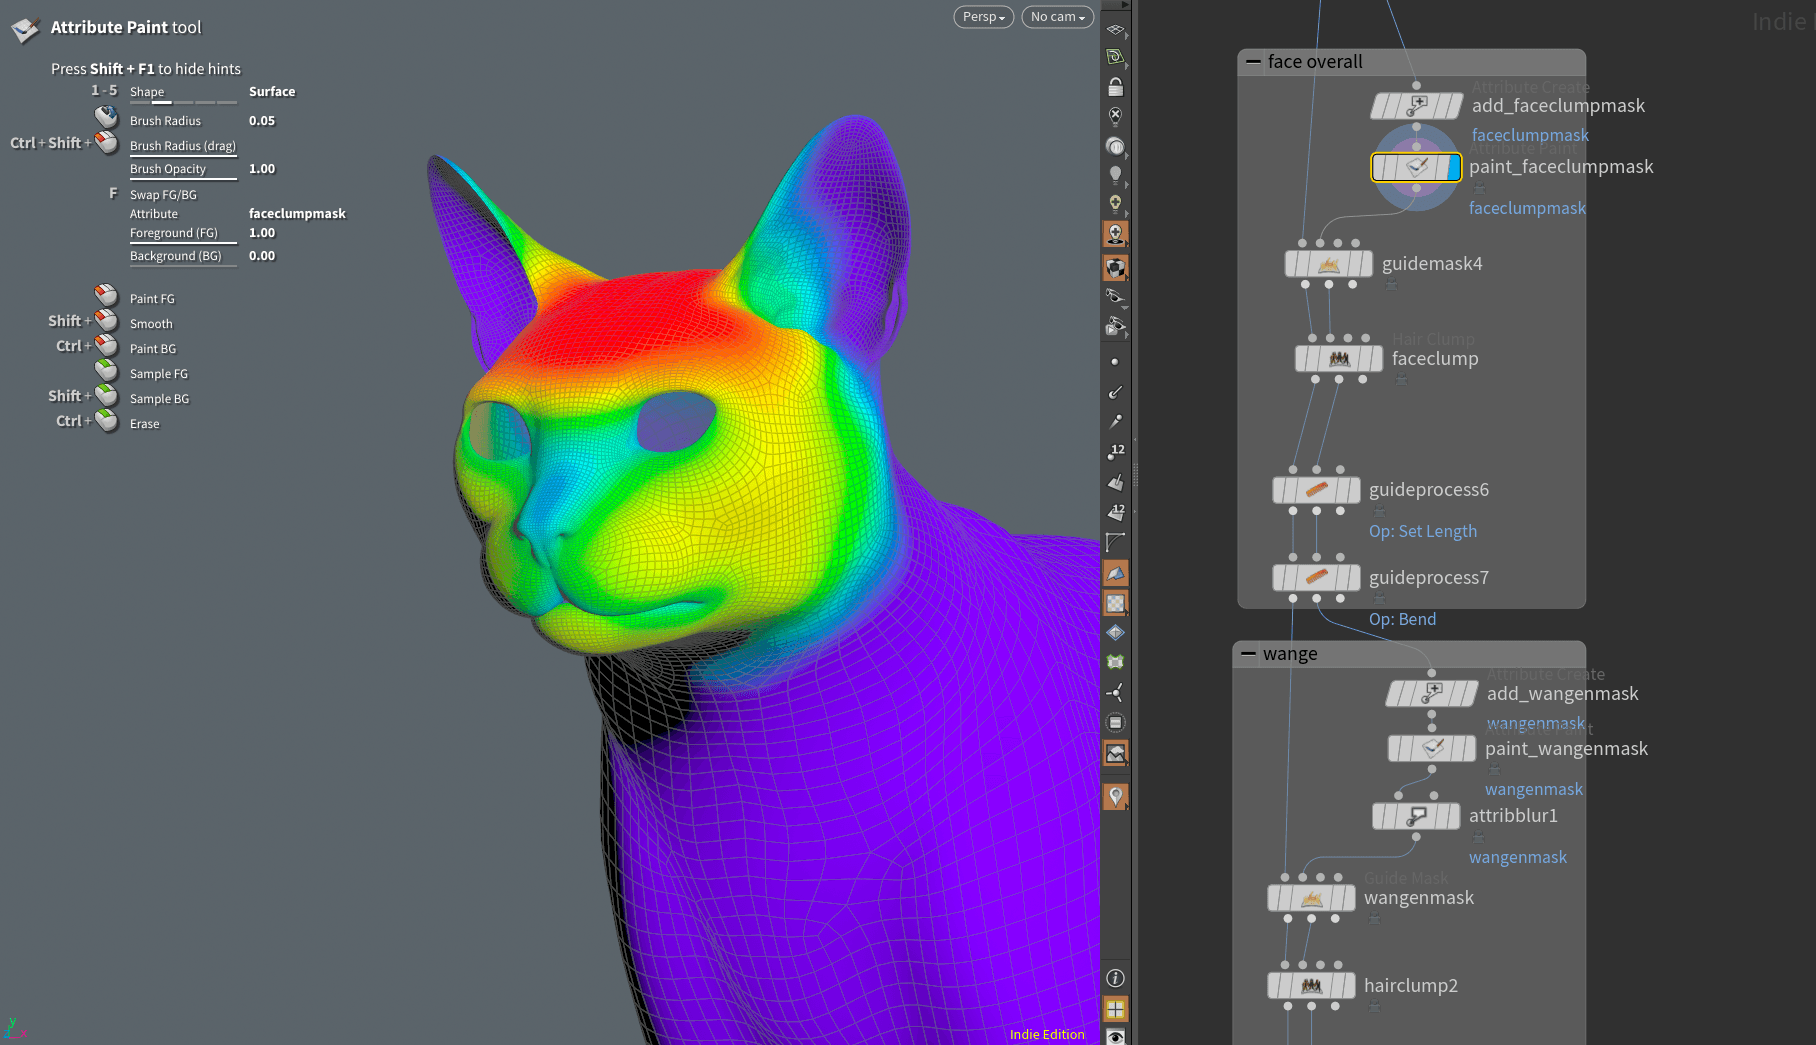Toggle the eye visibility icon at toolbar bottom
1816x1045 pixels.
tap(1115, 1037)
